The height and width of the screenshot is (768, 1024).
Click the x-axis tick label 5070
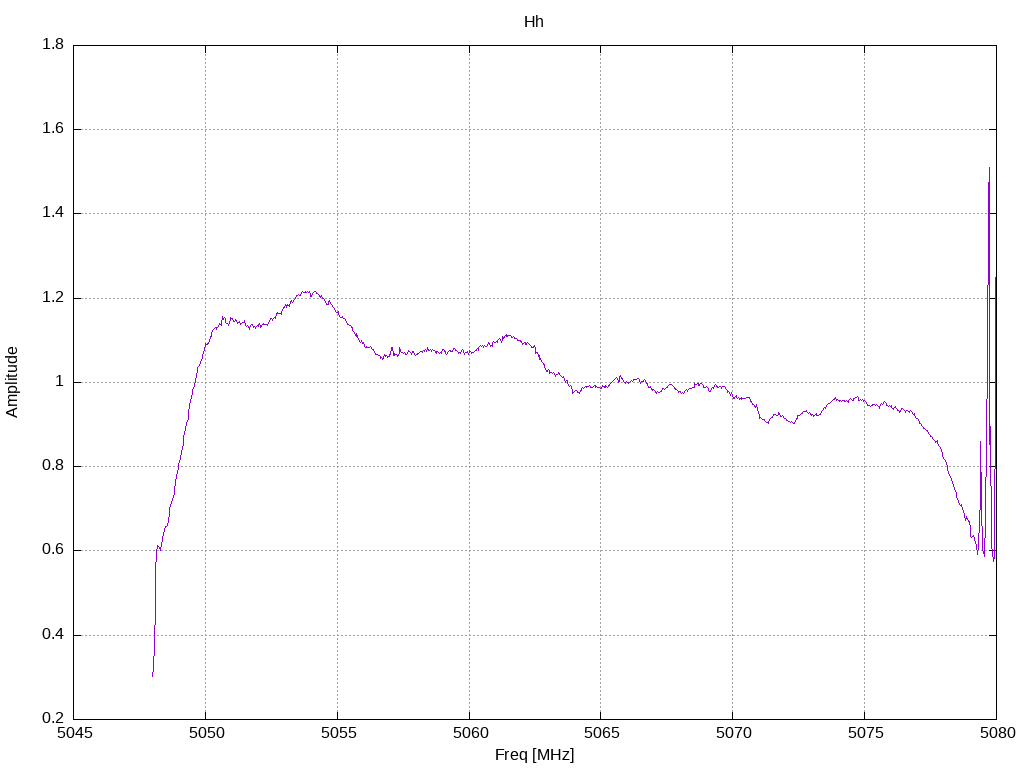[733, 733]
